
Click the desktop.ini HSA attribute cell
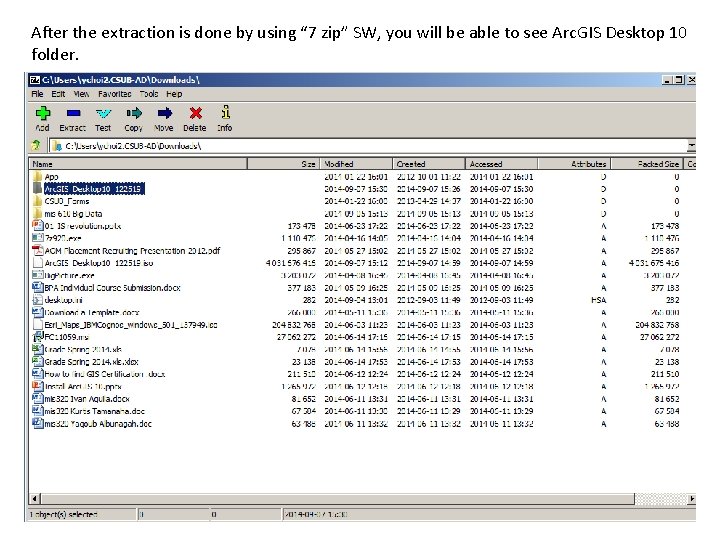[598, 300]
